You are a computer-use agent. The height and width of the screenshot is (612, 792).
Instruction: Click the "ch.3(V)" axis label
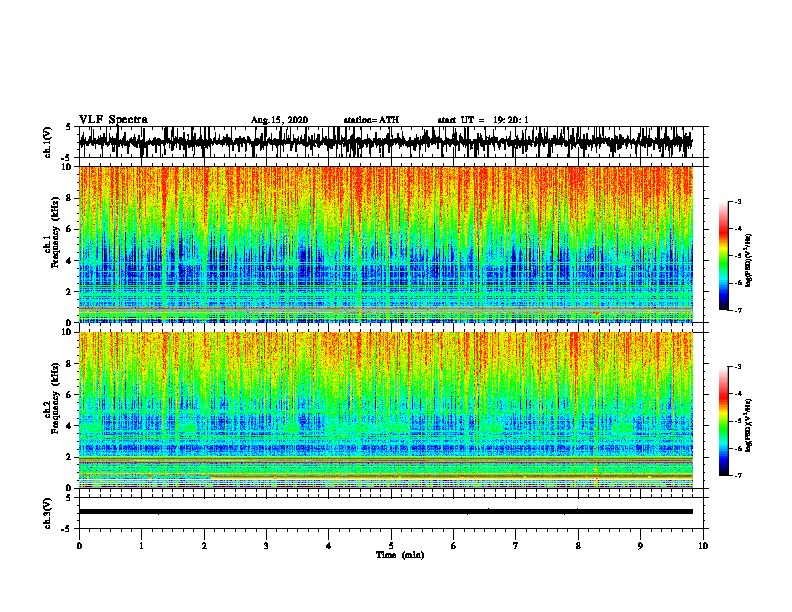pos(48,513)
